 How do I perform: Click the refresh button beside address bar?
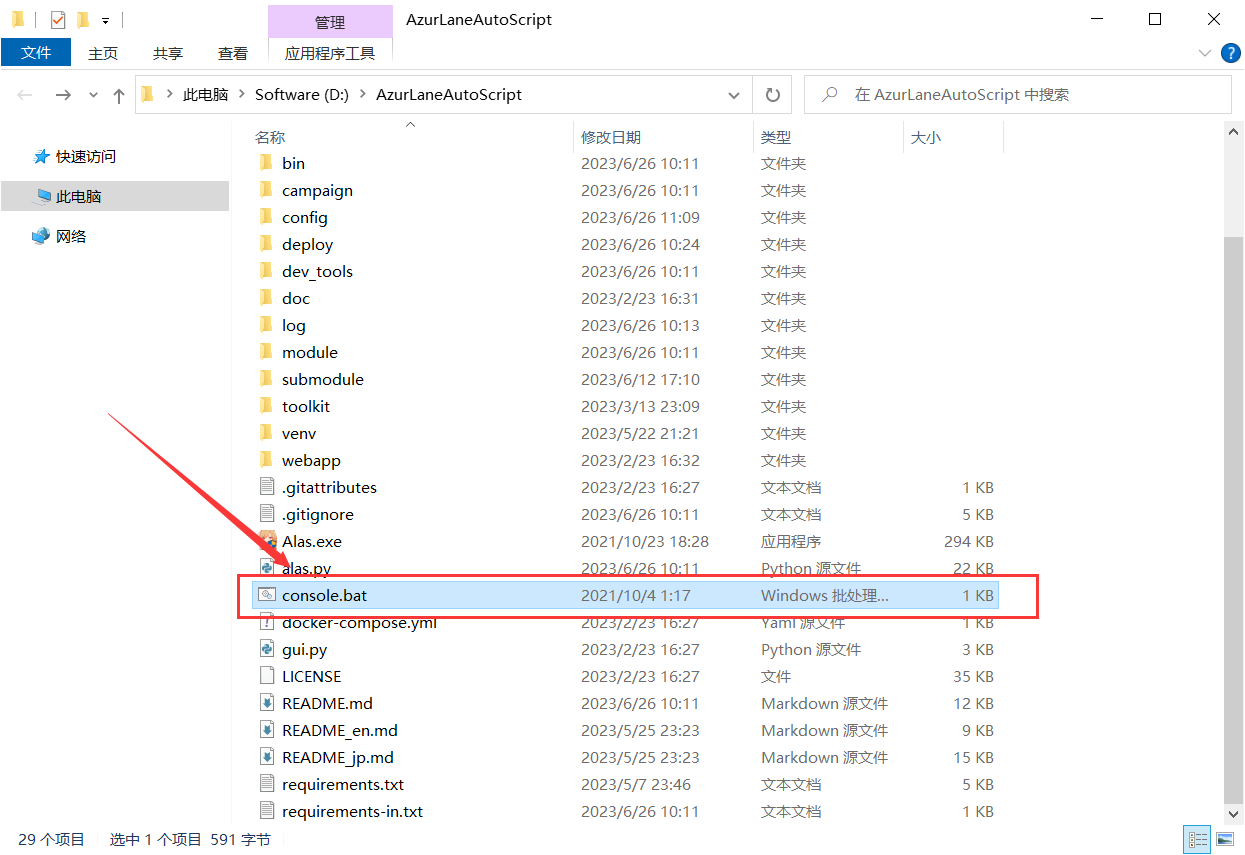click(x=772, y=95)
